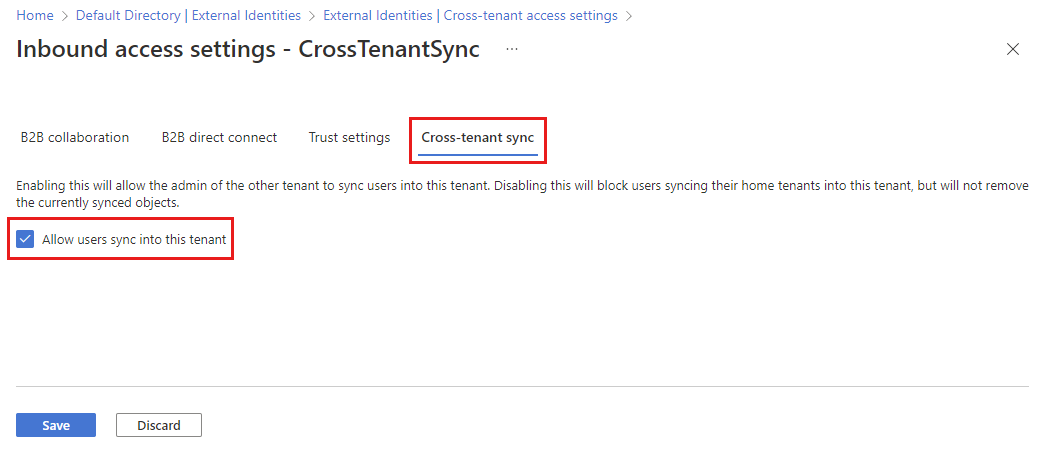Save the inbound access settings

click(56, 425)
